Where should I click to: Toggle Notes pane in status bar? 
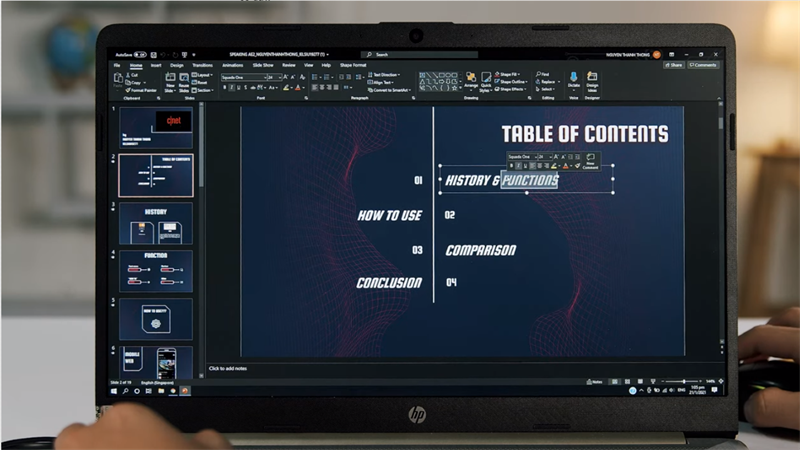click(x=594, y=382)
